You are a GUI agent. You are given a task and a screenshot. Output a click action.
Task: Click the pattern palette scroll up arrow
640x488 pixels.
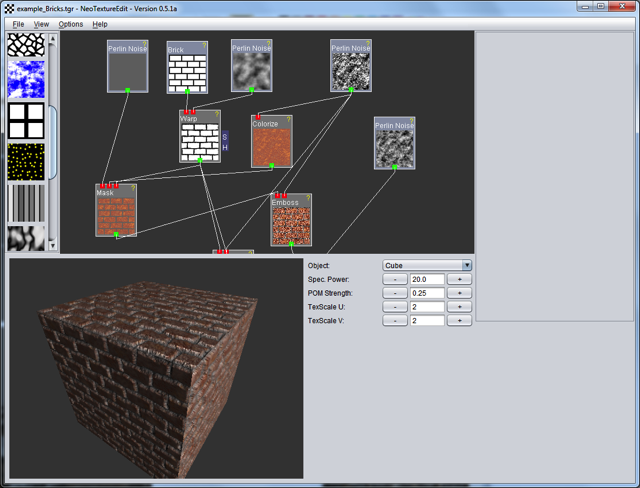pos(53,38)
